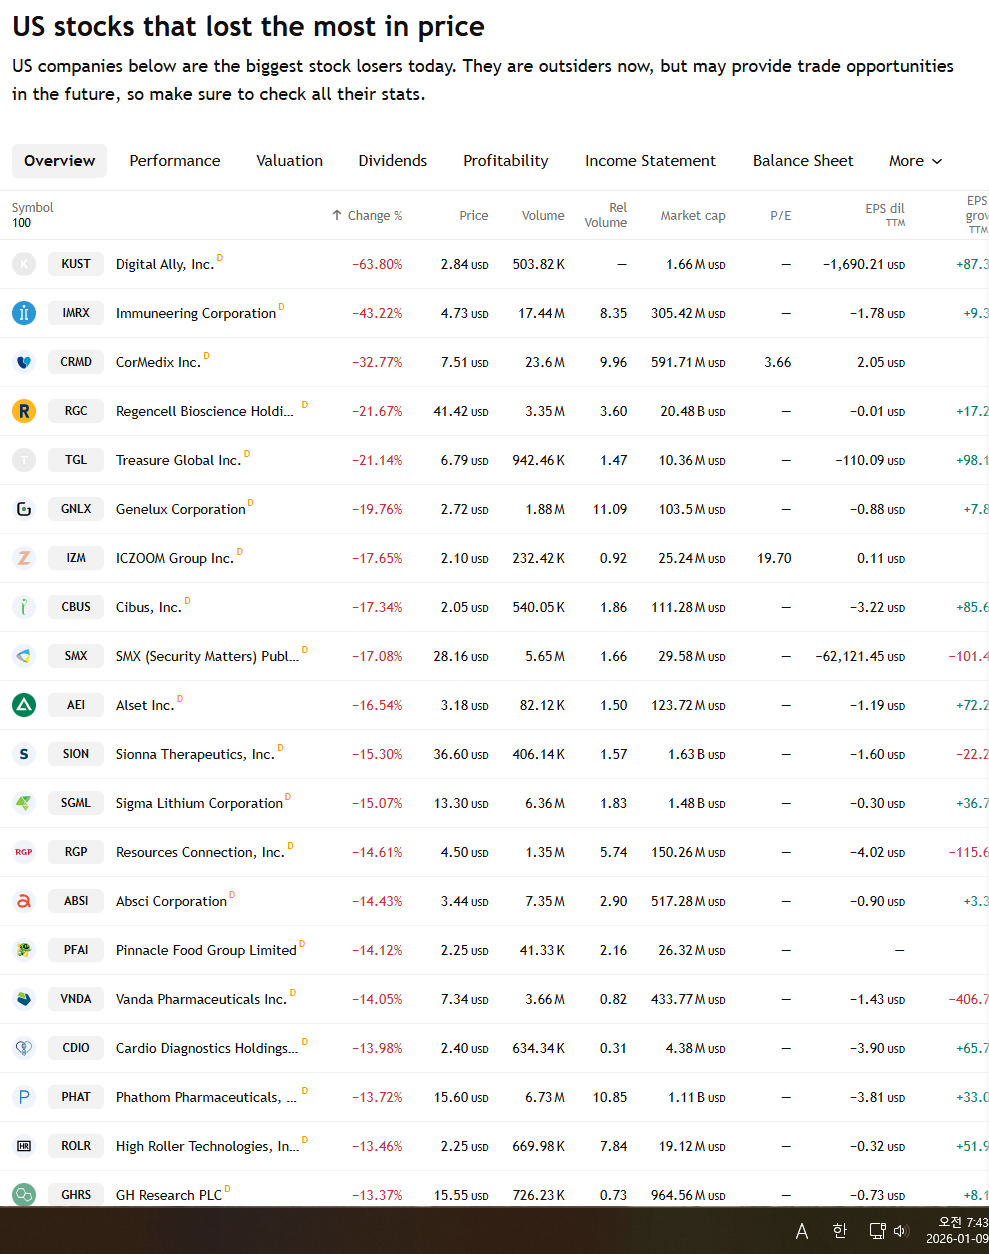Click the taskbar network display icon
Image resolution: width=989 pixels, height=1254 pixels.
coord(877,1231)
